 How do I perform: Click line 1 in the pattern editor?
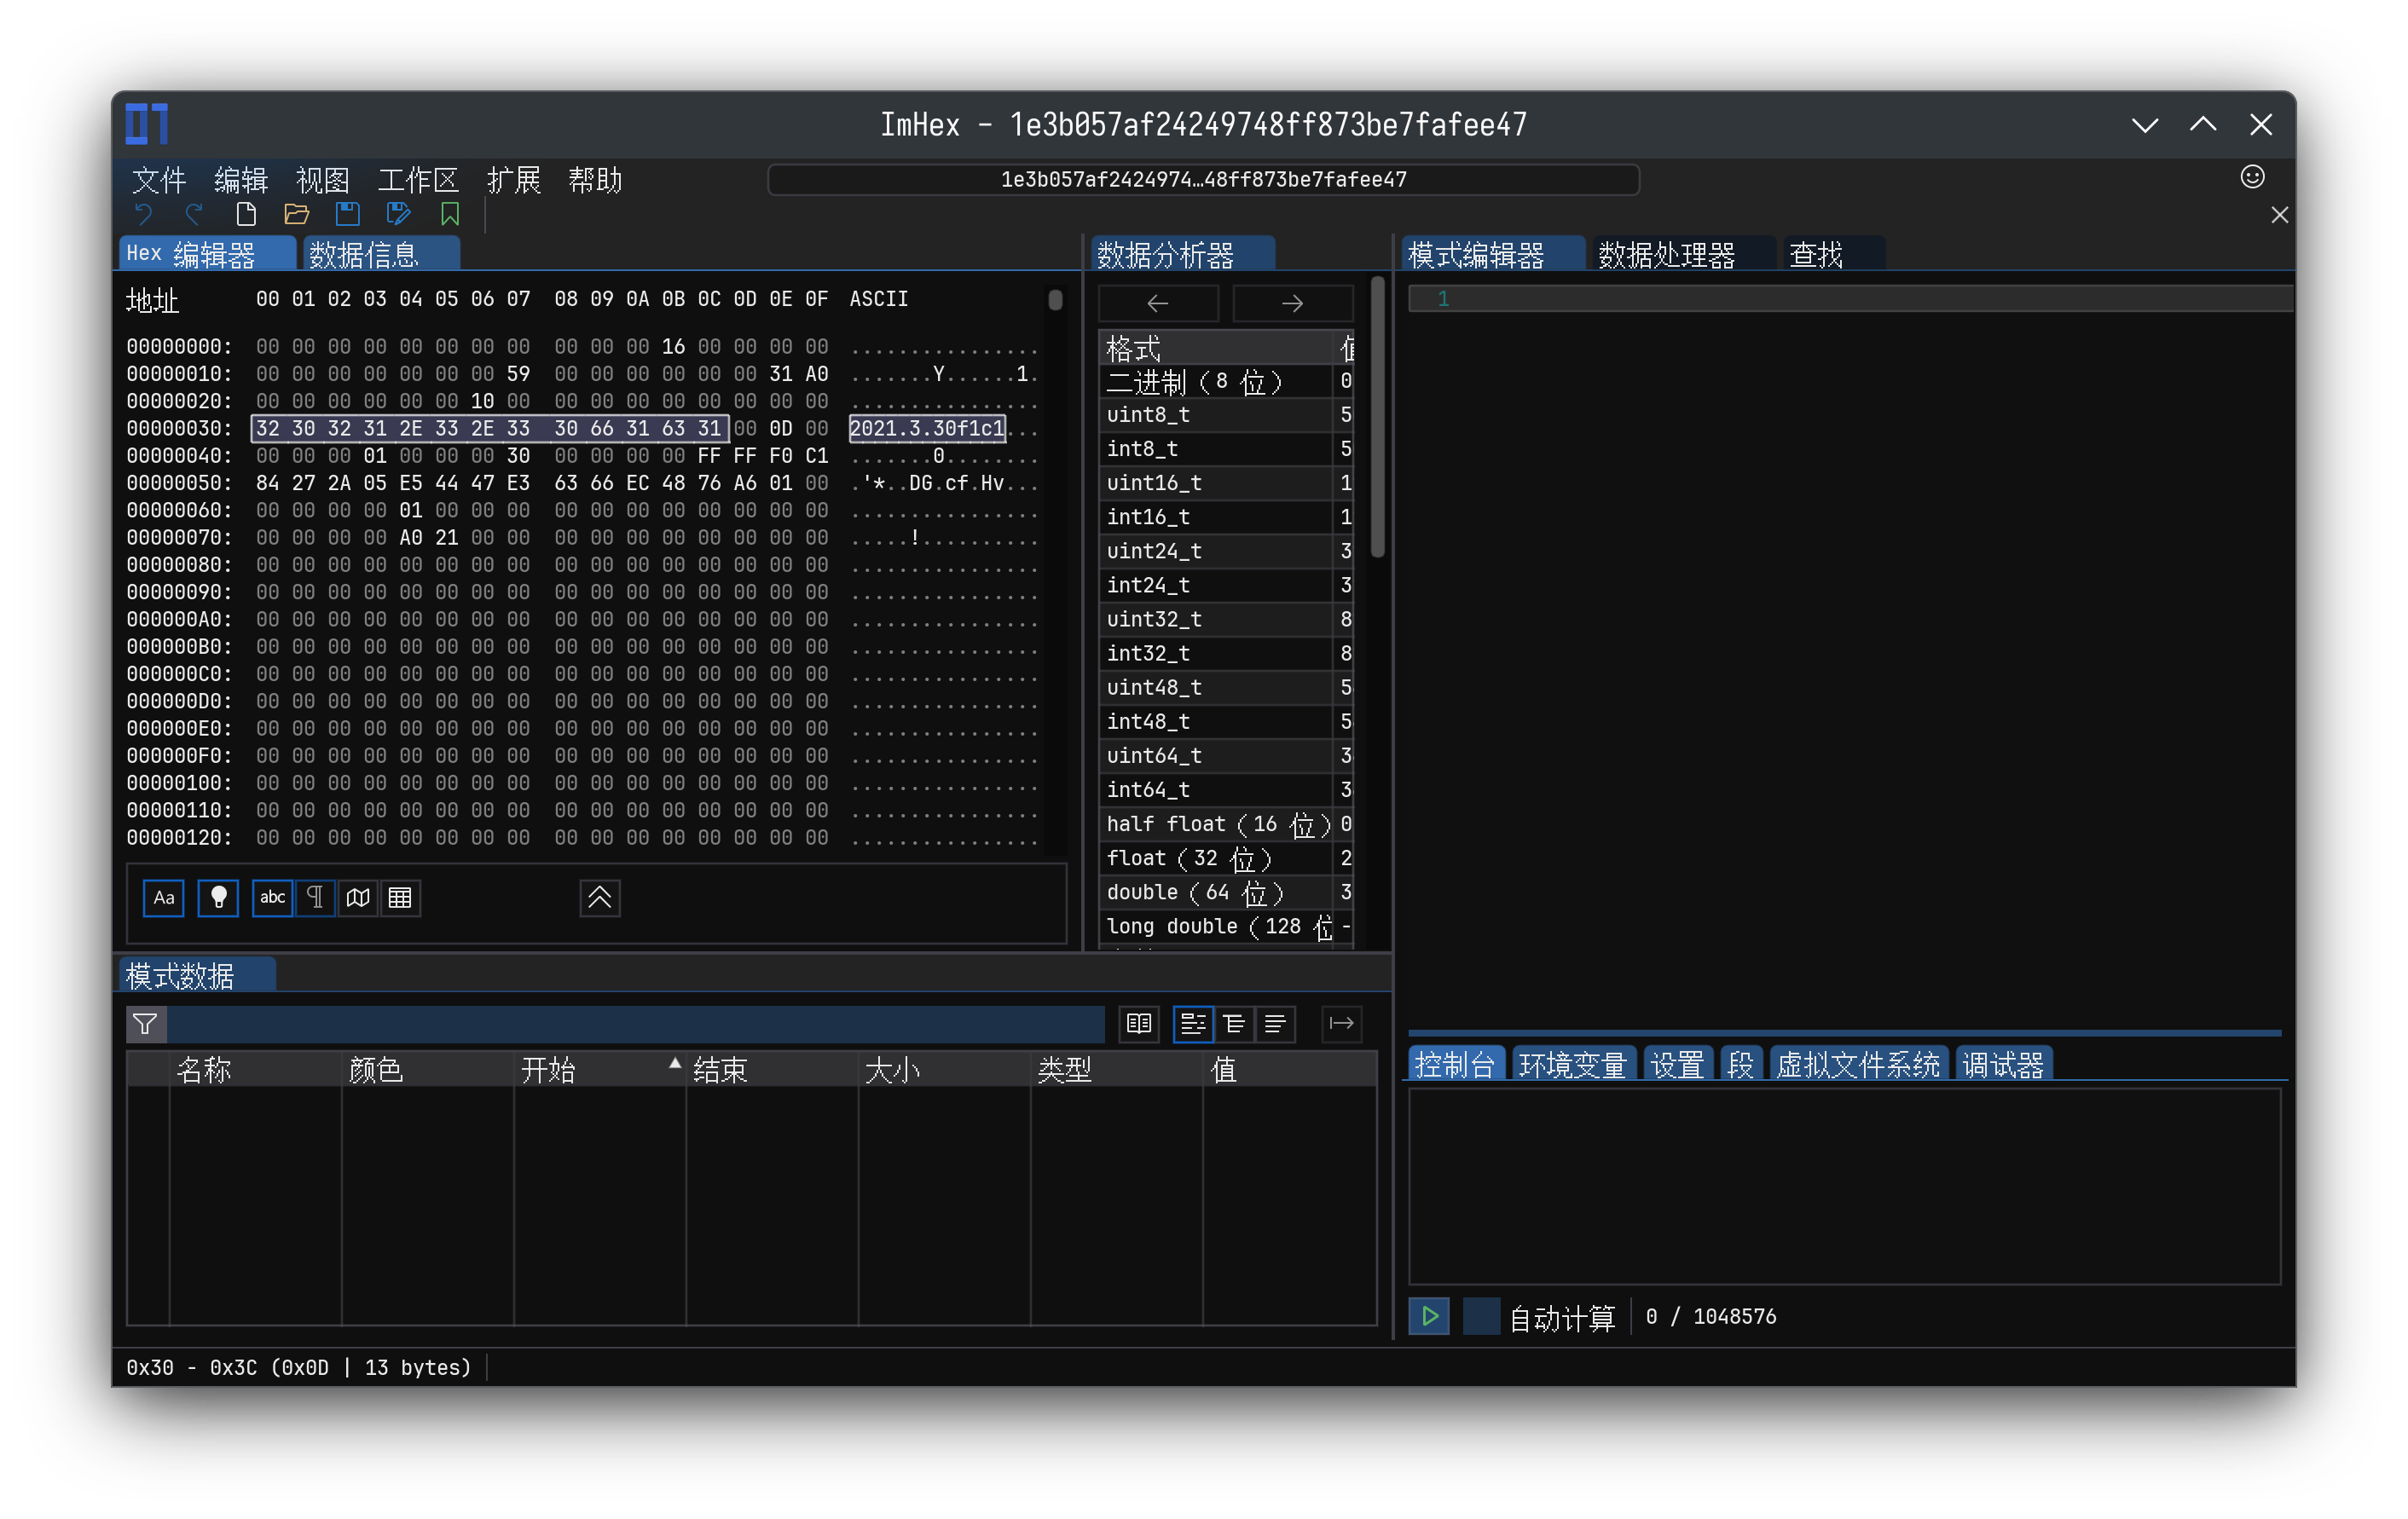[x=1850, y=298]
